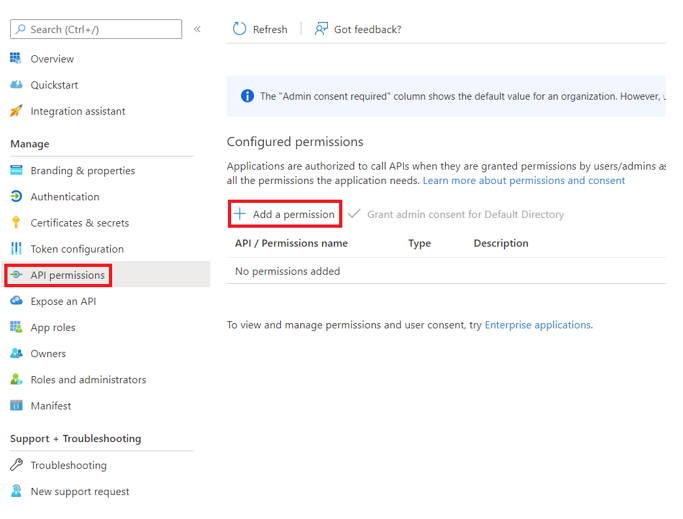
Task: Click the Owners people icon
Action: [16, 353]
